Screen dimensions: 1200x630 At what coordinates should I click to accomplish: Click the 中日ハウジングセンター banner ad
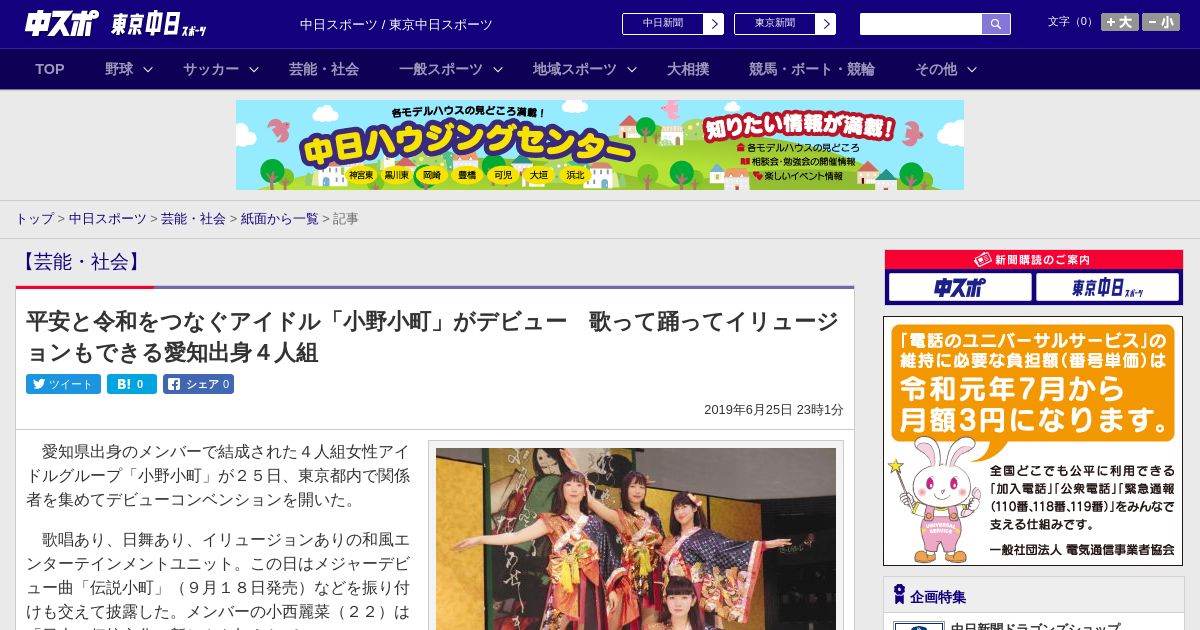click(600, 145)
